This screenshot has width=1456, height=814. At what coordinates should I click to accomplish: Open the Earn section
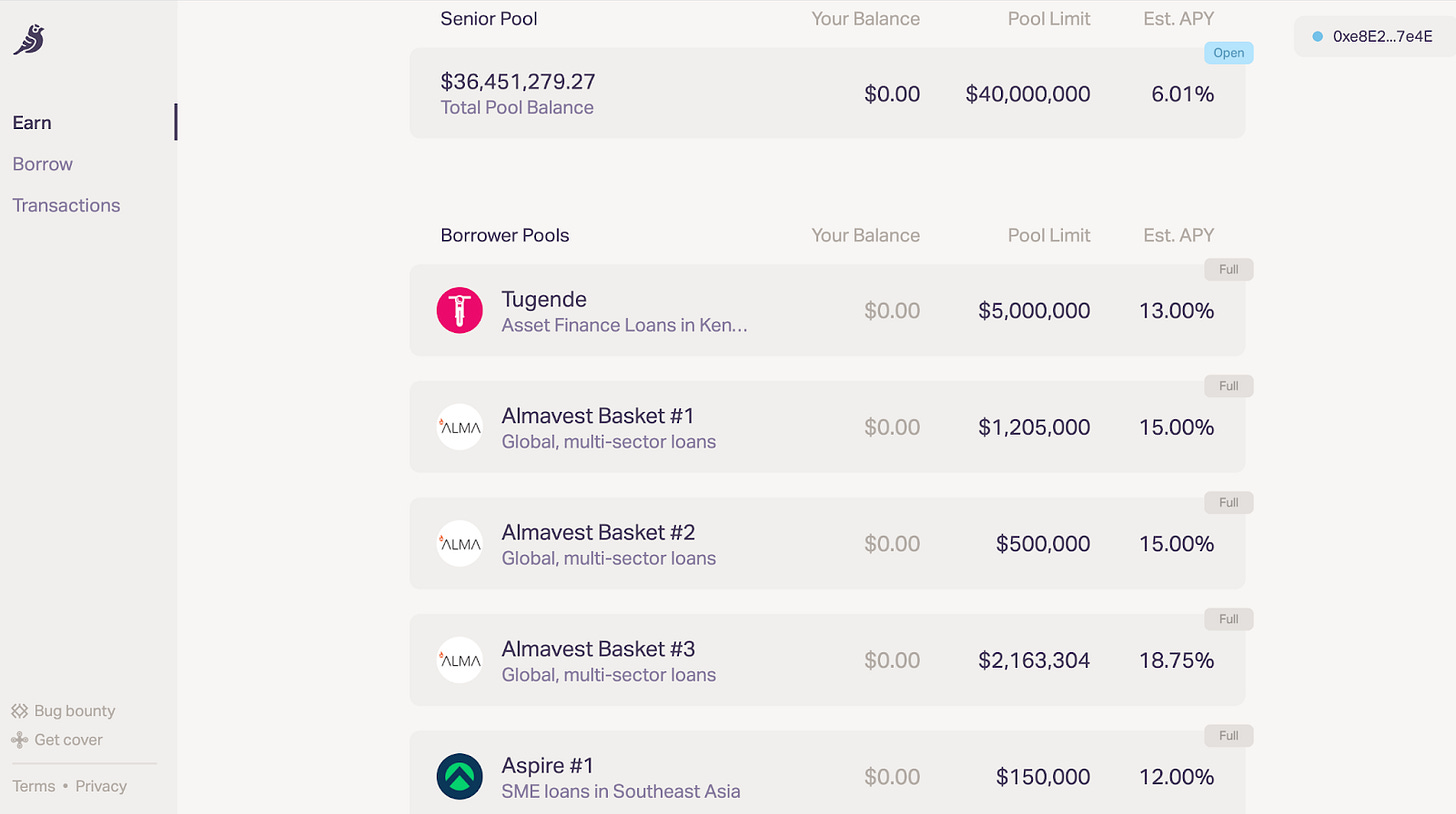click(32, 123)
